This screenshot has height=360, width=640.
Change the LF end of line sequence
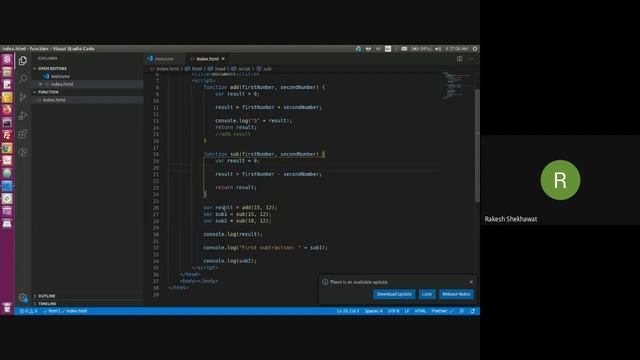coord(407,311)
